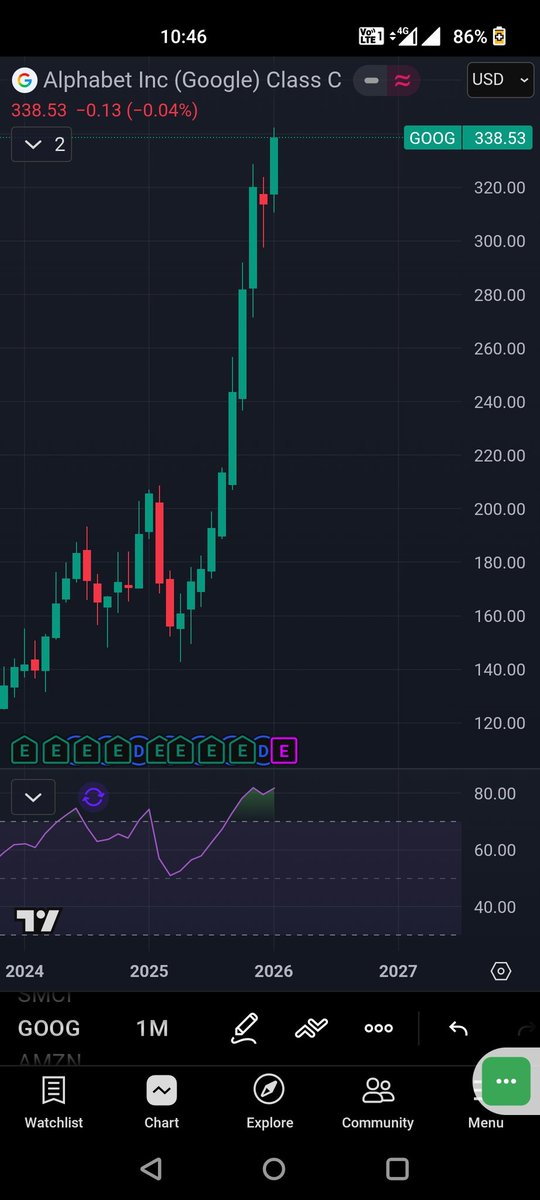Switch to the Watchlist tab
540x1200 pixels.
[x=54, y=1102]
